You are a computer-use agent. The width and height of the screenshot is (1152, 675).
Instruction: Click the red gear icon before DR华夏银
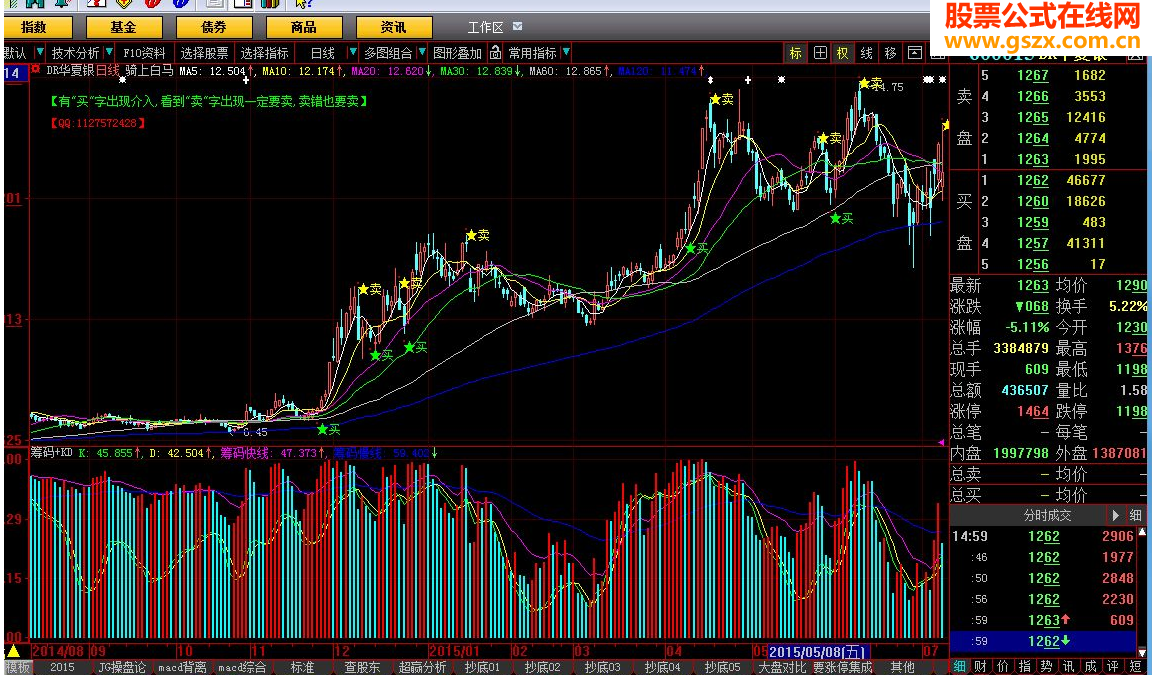point(36,71)
